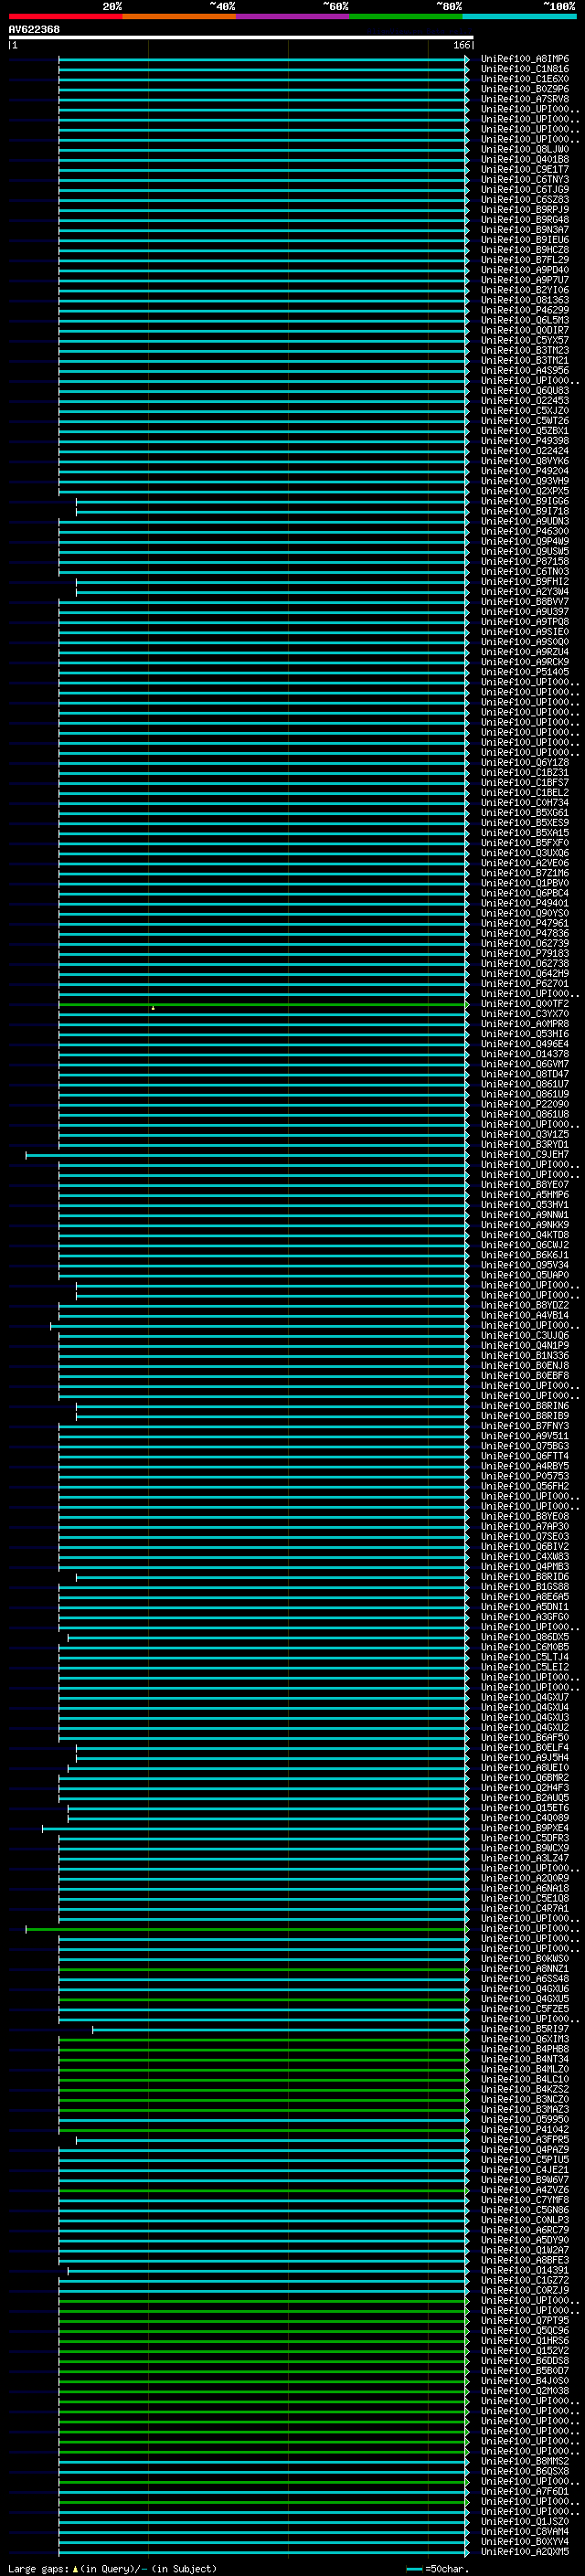
Task: Click the label UniRef100_P47961
Action: pos(524,923)
